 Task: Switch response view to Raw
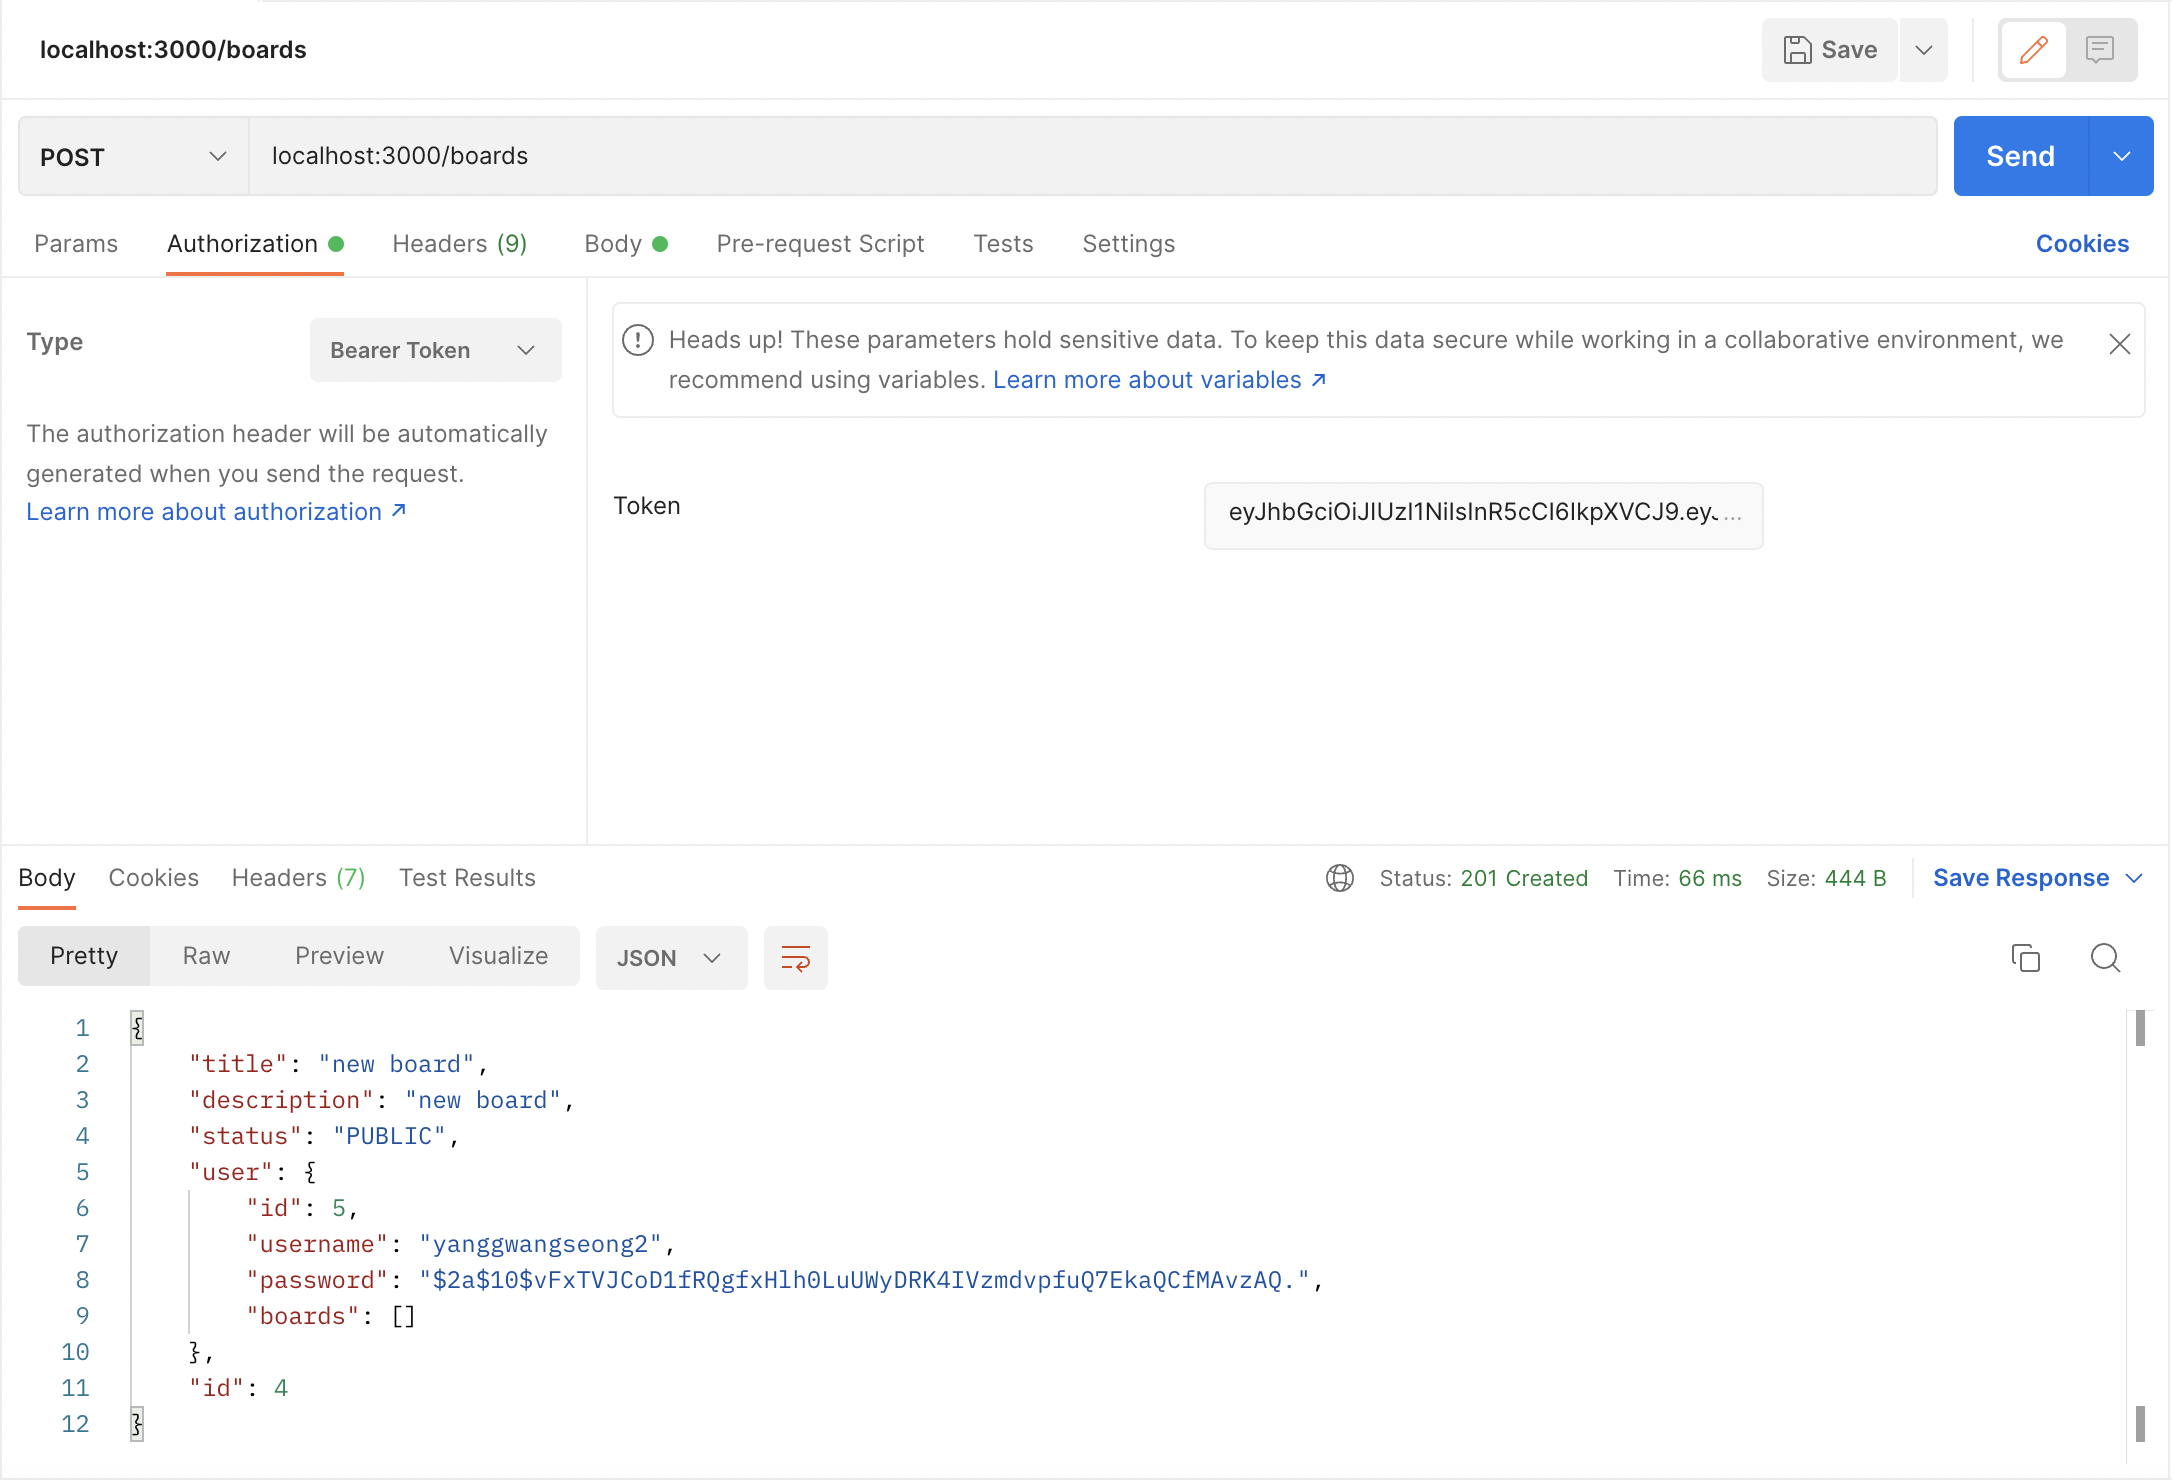[206, 956]
